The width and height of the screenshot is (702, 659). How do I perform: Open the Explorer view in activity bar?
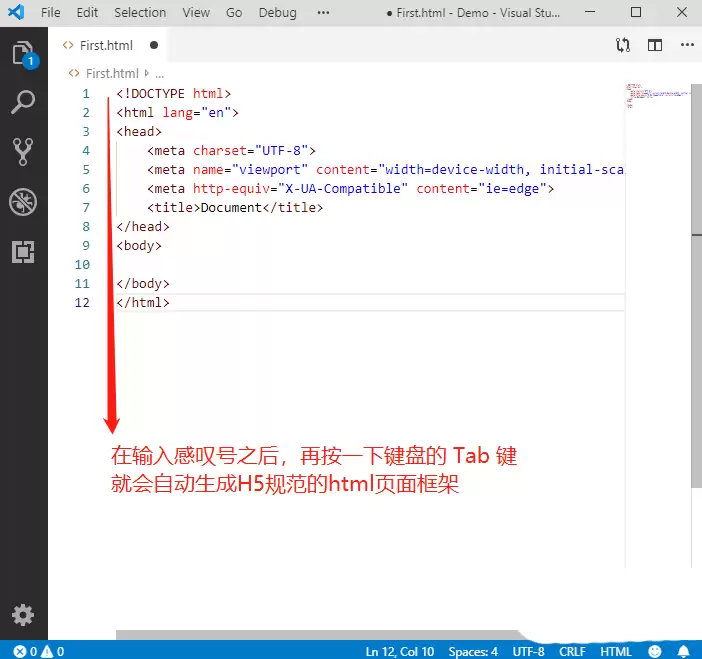(x=23, y=54)
